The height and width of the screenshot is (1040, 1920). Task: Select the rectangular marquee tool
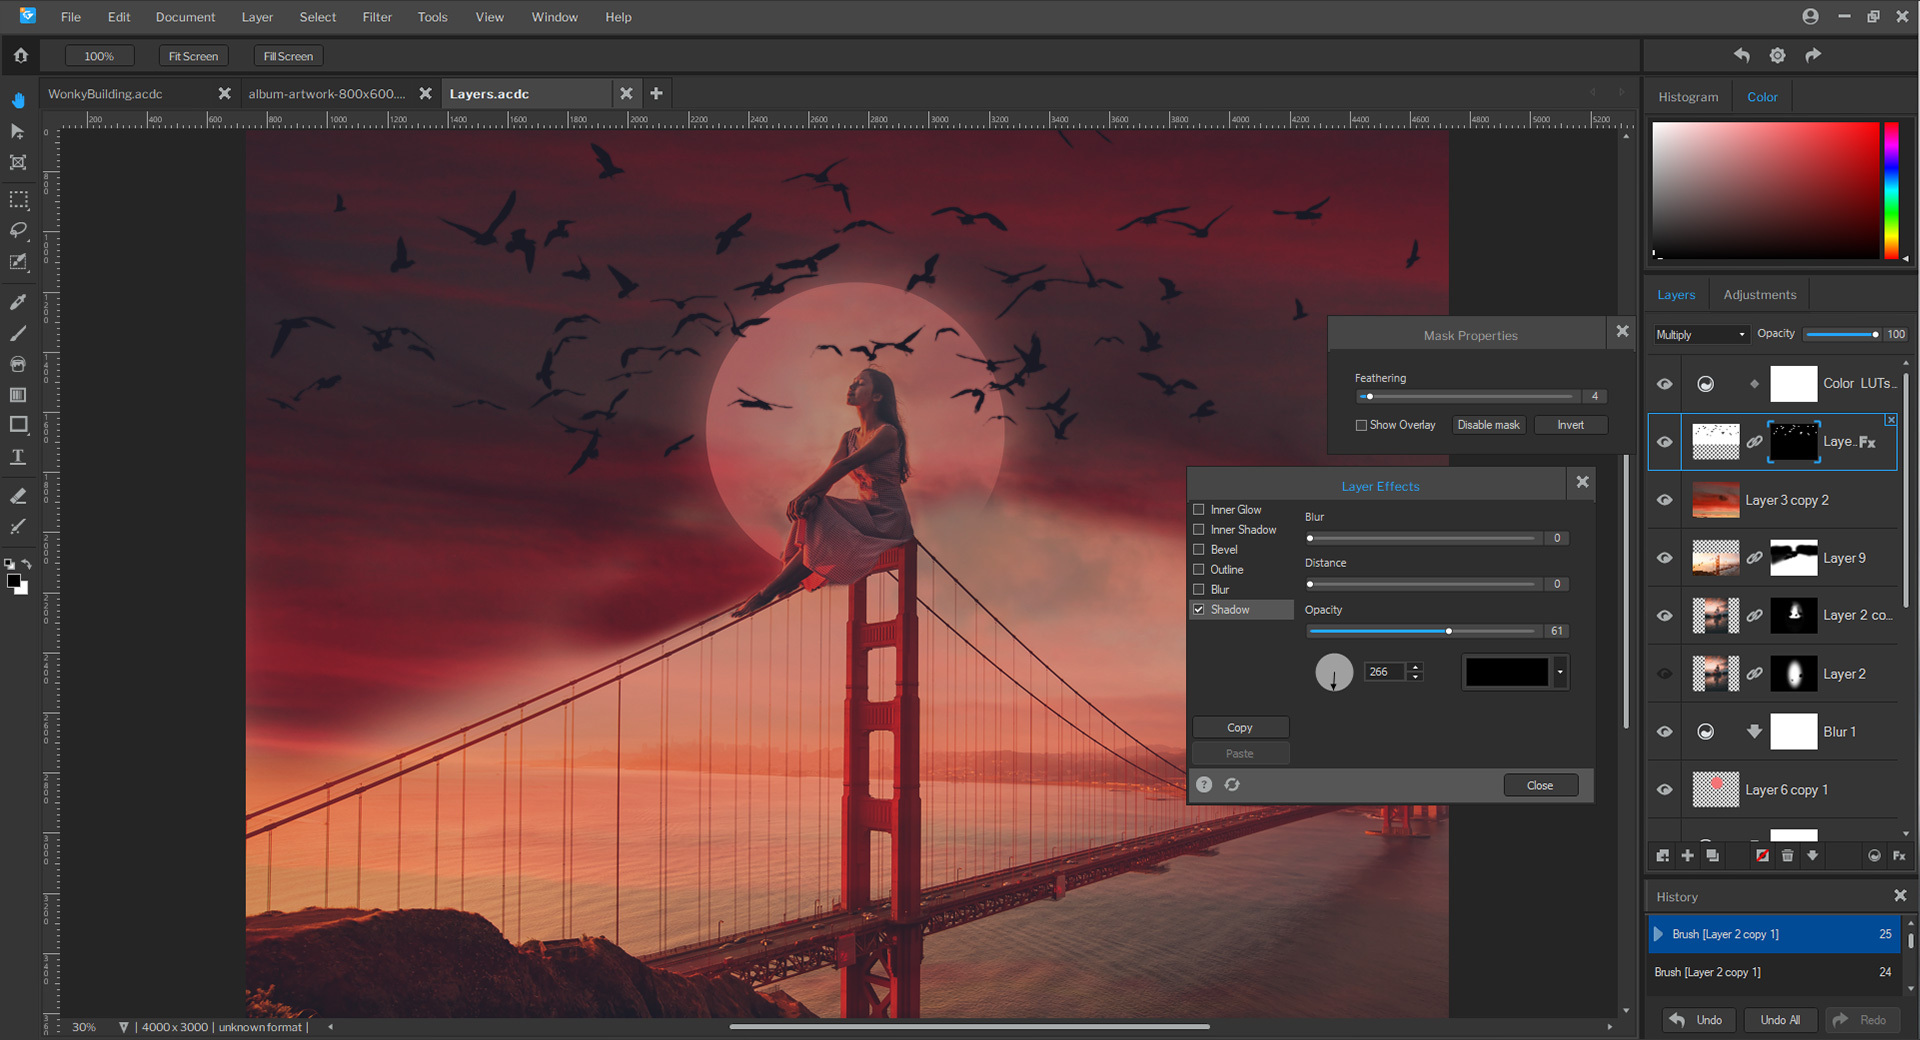coord(18,199)
